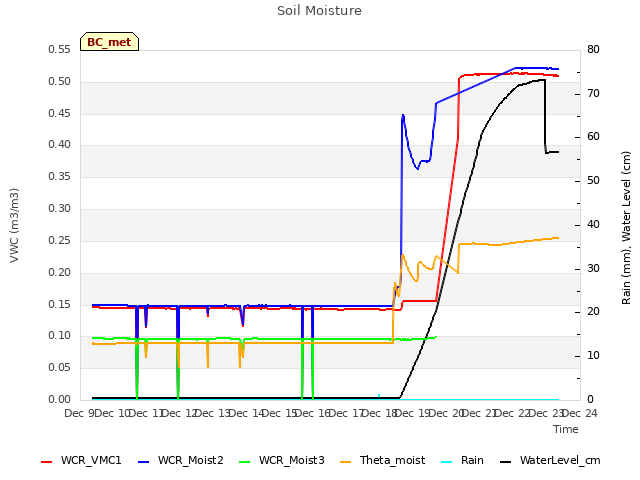Toggle the WaterLevel_cm legend entry

(x=550, y=460)
